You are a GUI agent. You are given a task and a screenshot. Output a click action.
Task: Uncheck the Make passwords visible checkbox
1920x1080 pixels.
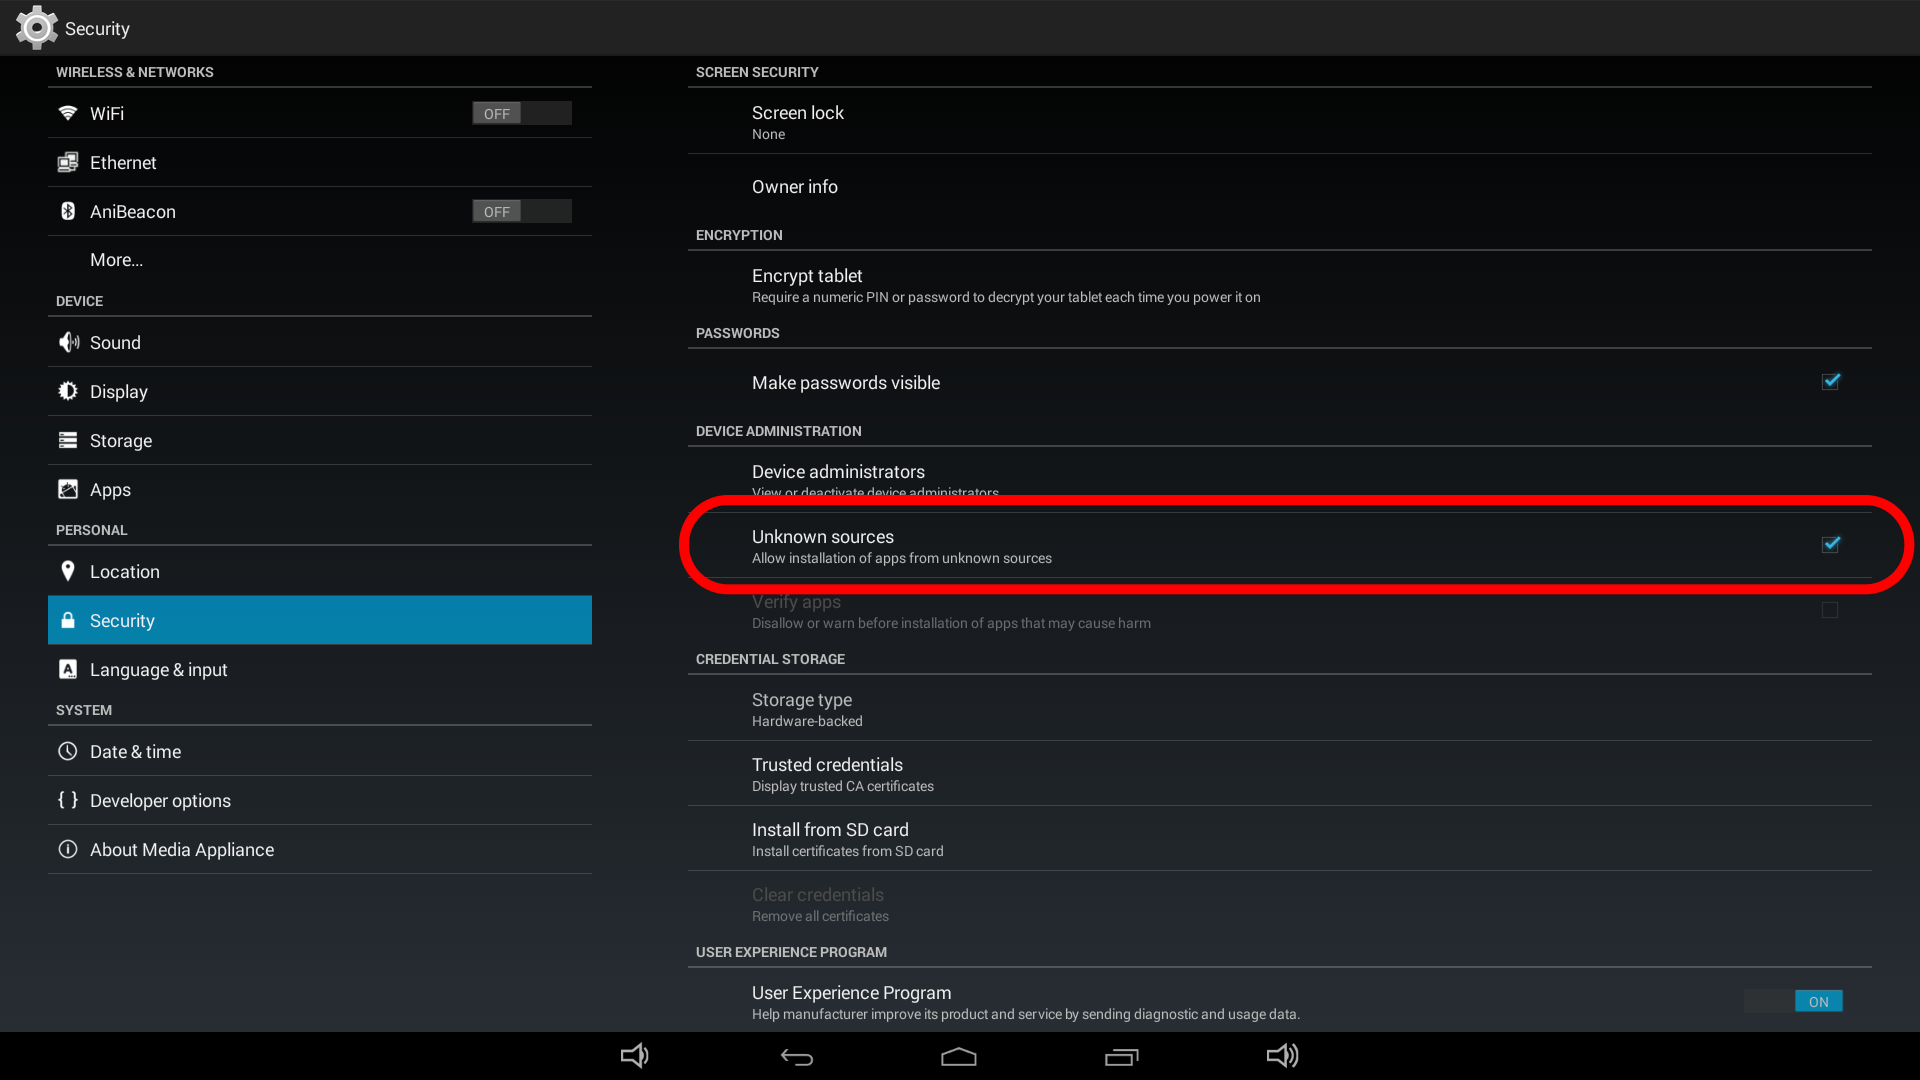coord(1831,382)
